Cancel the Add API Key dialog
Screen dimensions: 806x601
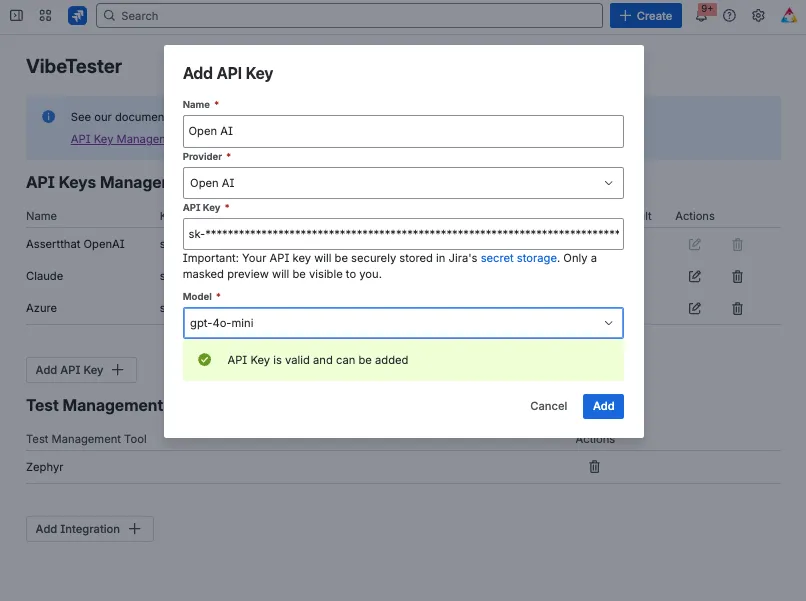tap(548, 406)
